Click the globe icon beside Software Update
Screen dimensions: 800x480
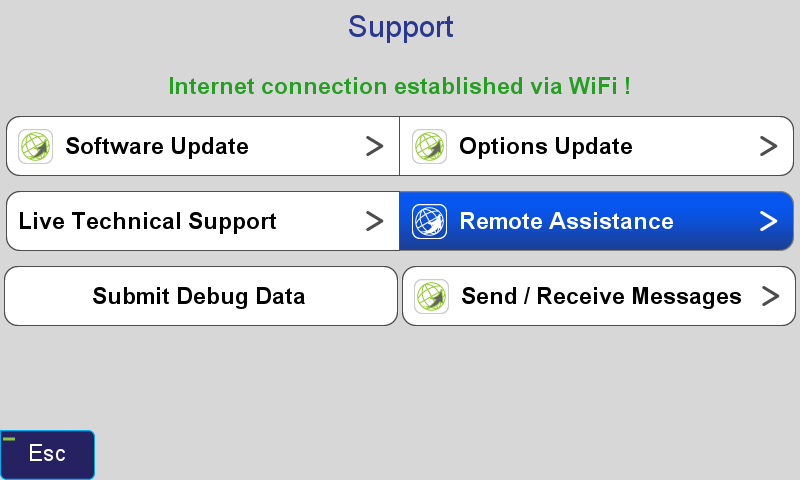(36, 146)
